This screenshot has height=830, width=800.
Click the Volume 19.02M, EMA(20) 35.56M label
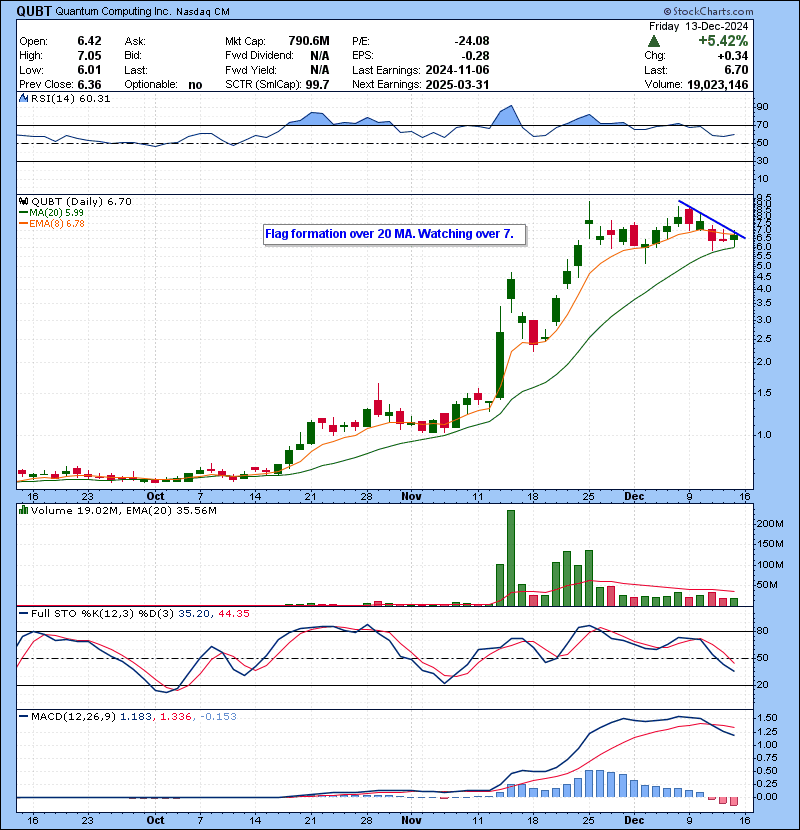click(x=124, y=511)
